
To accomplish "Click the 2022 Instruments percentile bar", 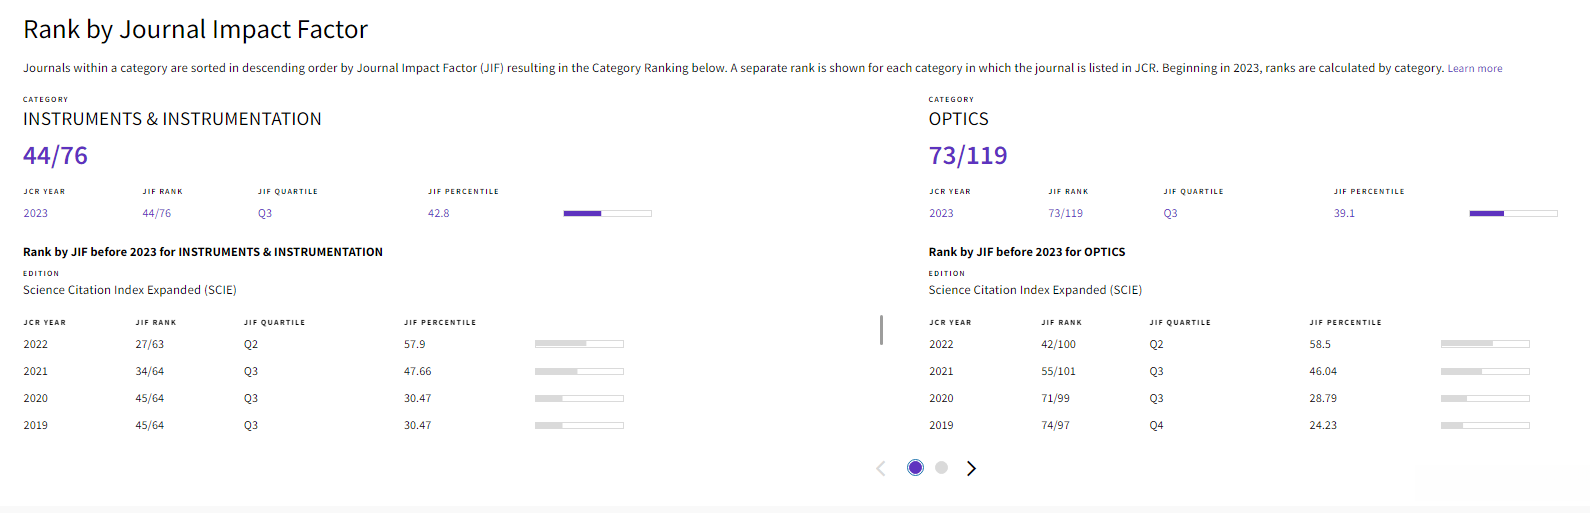I will click(x=579, y=344).
